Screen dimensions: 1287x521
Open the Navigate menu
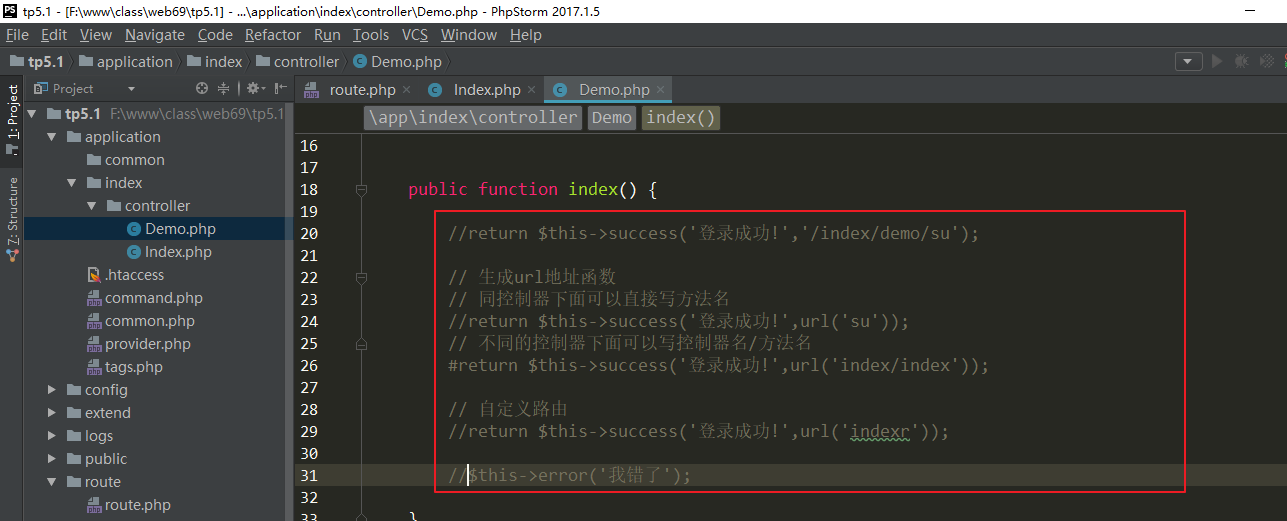click(155, 35)
